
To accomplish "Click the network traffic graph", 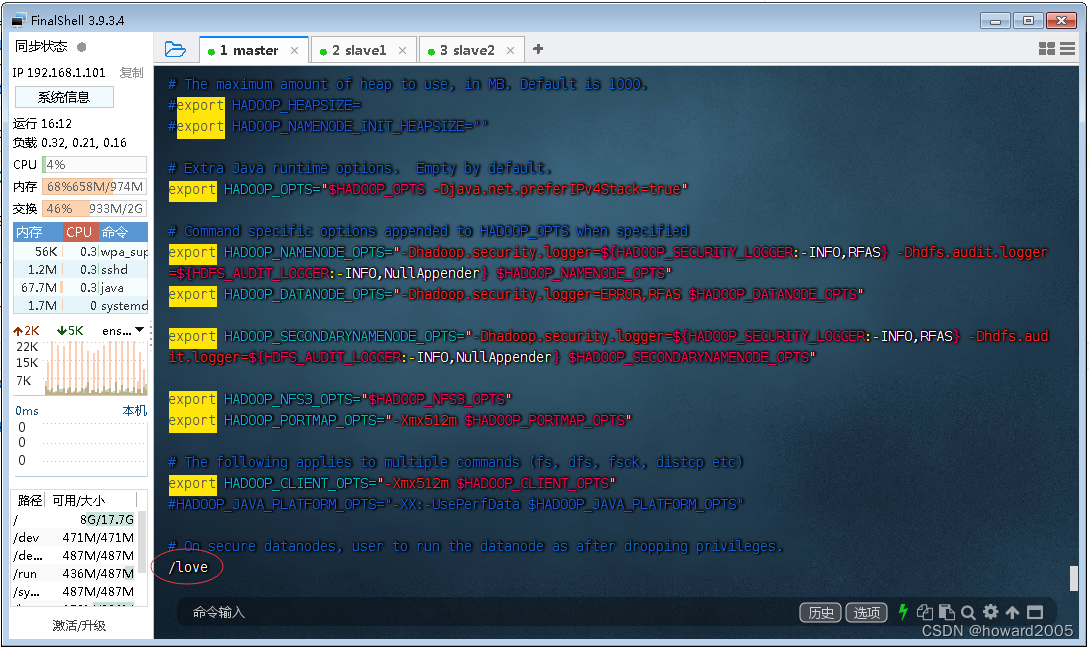I will 94,368.
